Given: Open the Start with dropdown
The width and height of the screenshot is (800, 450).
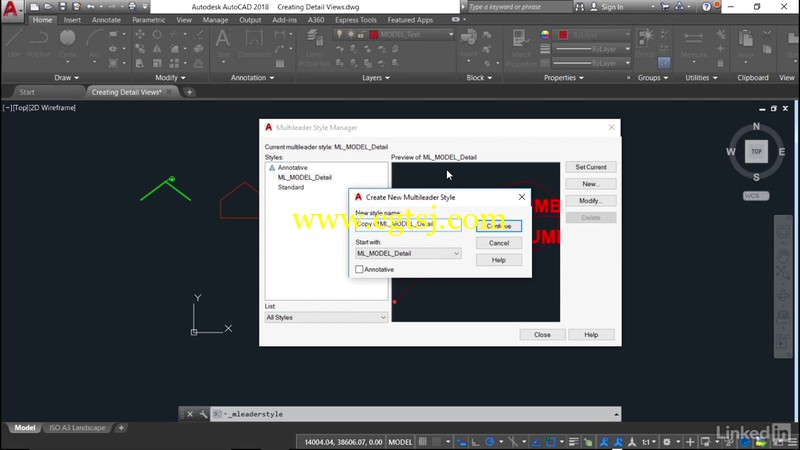Looking at the screenshot, I should click(408, 254).
